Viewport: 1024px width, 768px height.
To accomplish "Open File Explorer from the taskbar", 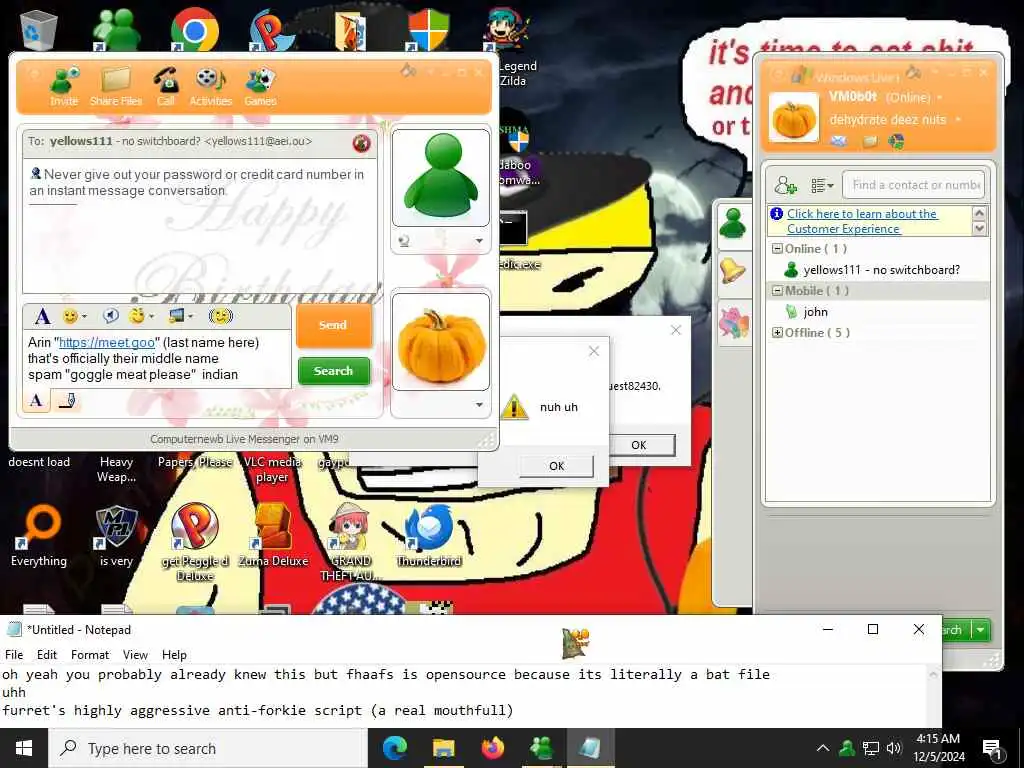I will [x=443, y=748].
